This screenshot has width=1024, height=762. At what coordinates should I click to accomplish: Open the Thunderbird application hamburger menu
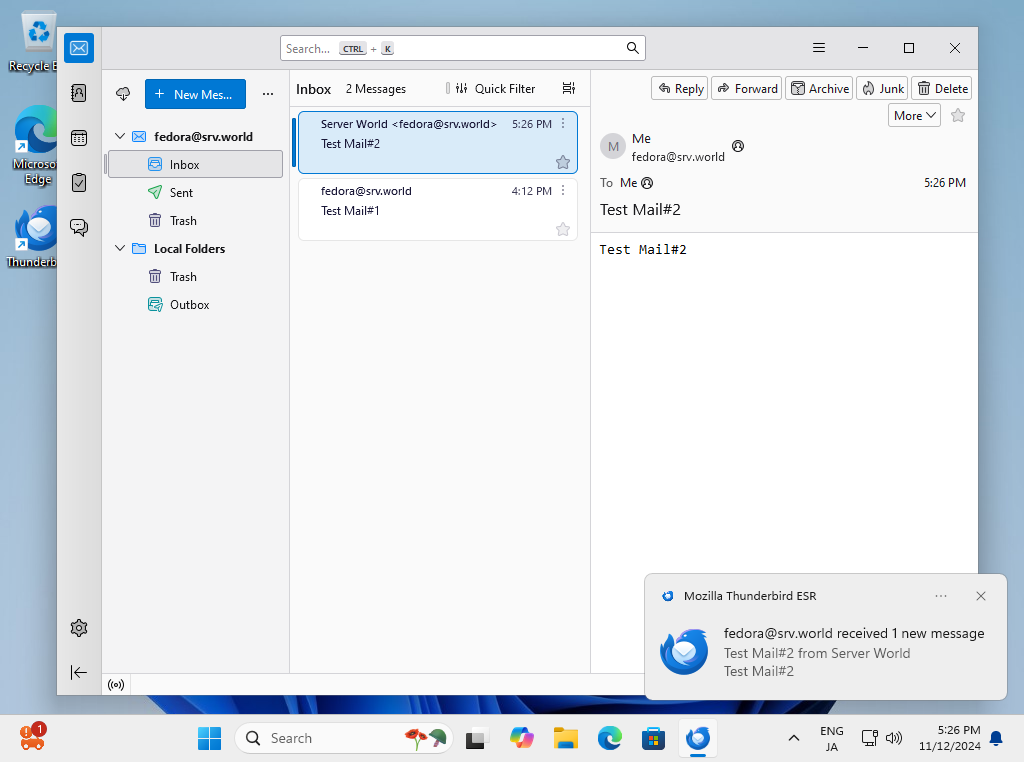[x=819, y=48]
